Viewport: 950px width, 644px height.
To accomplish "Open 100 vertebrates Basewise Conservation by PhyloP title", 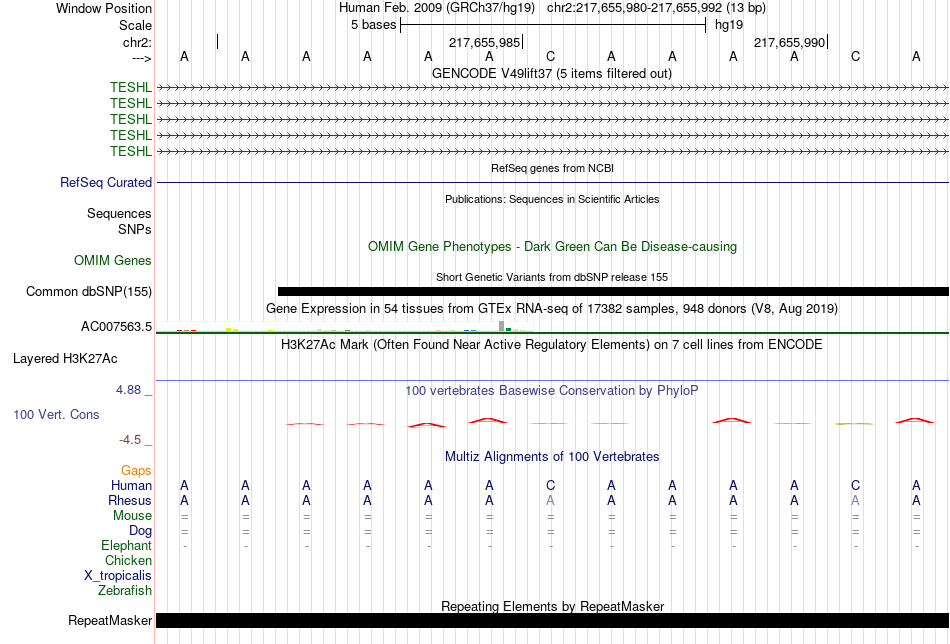I will point(552,391).
